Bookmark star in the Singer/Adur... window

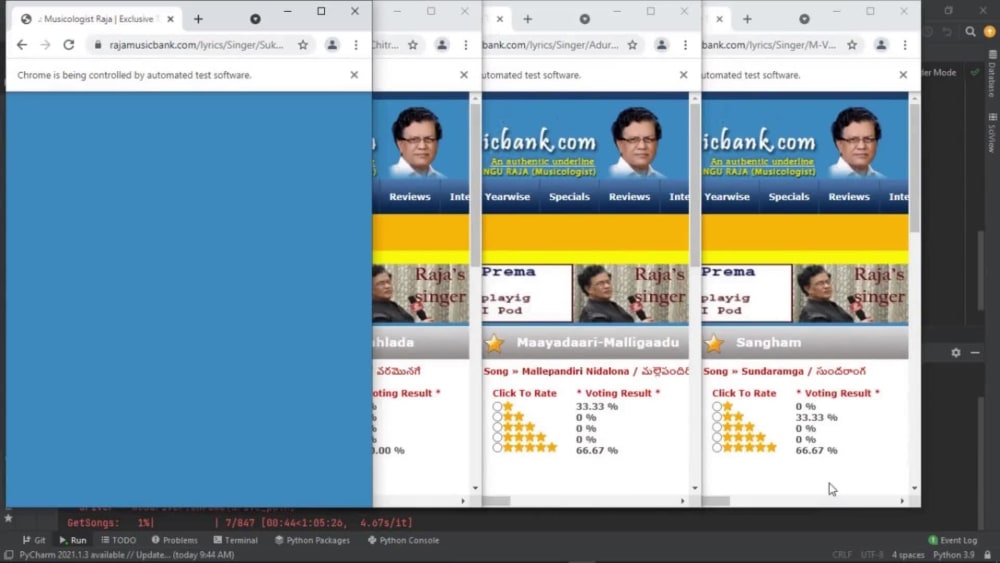tap(633, 45)
